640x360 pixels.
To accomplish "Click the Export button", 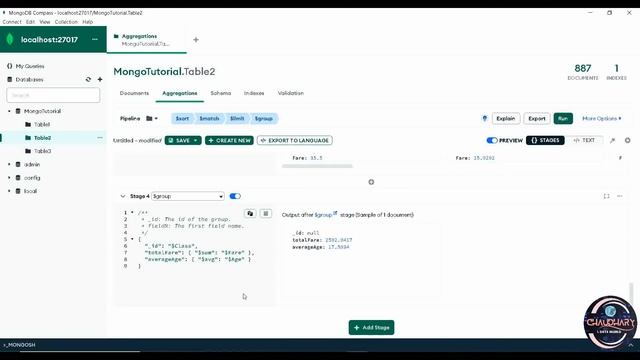I will (537, 118).
